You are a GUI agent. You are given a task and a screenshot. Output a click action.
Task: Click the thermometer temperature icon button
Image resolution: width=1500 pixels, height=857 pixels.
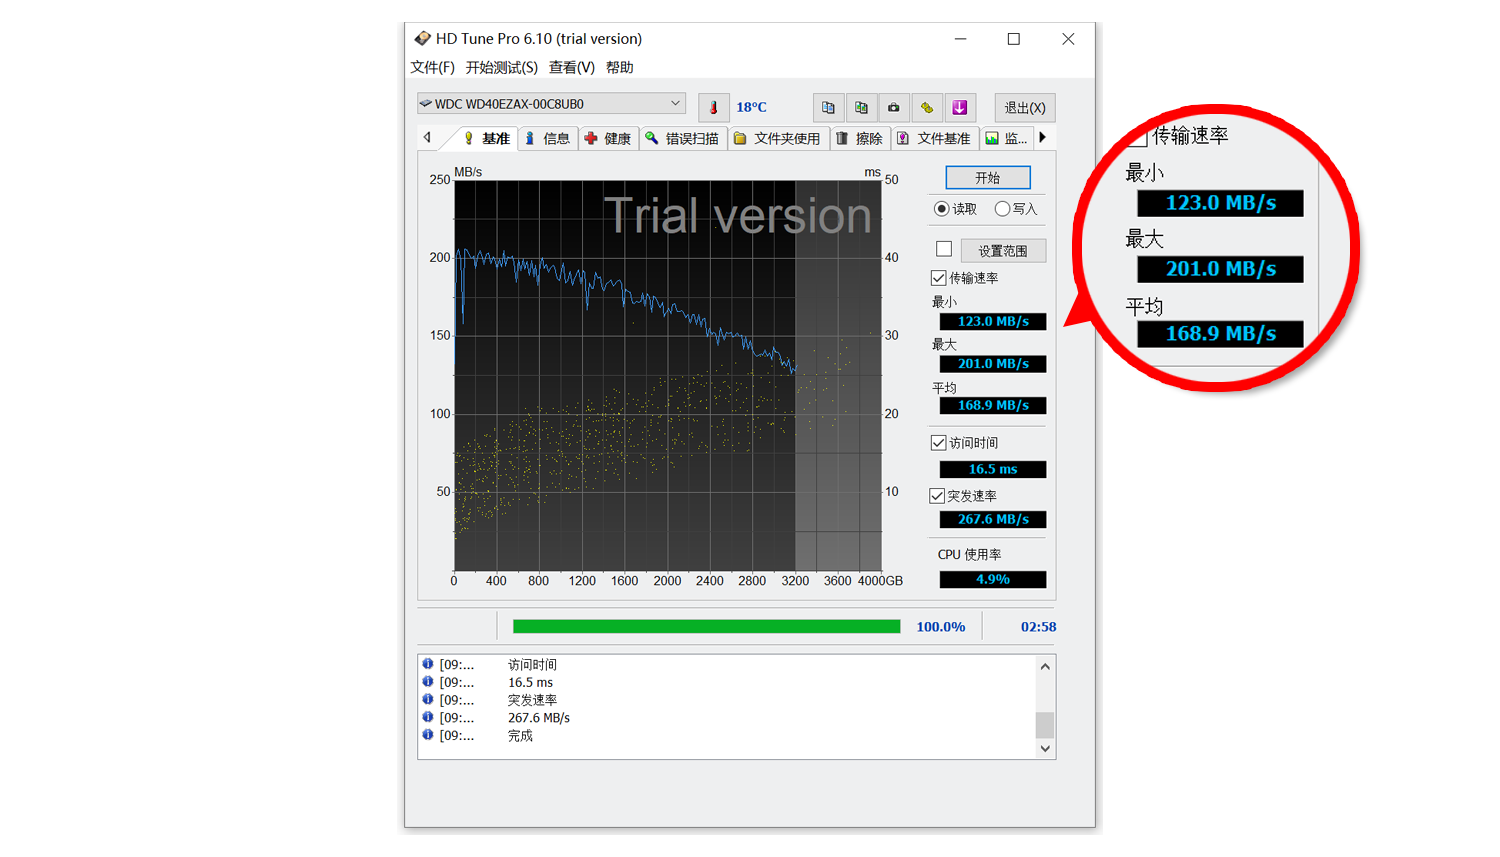713,107
